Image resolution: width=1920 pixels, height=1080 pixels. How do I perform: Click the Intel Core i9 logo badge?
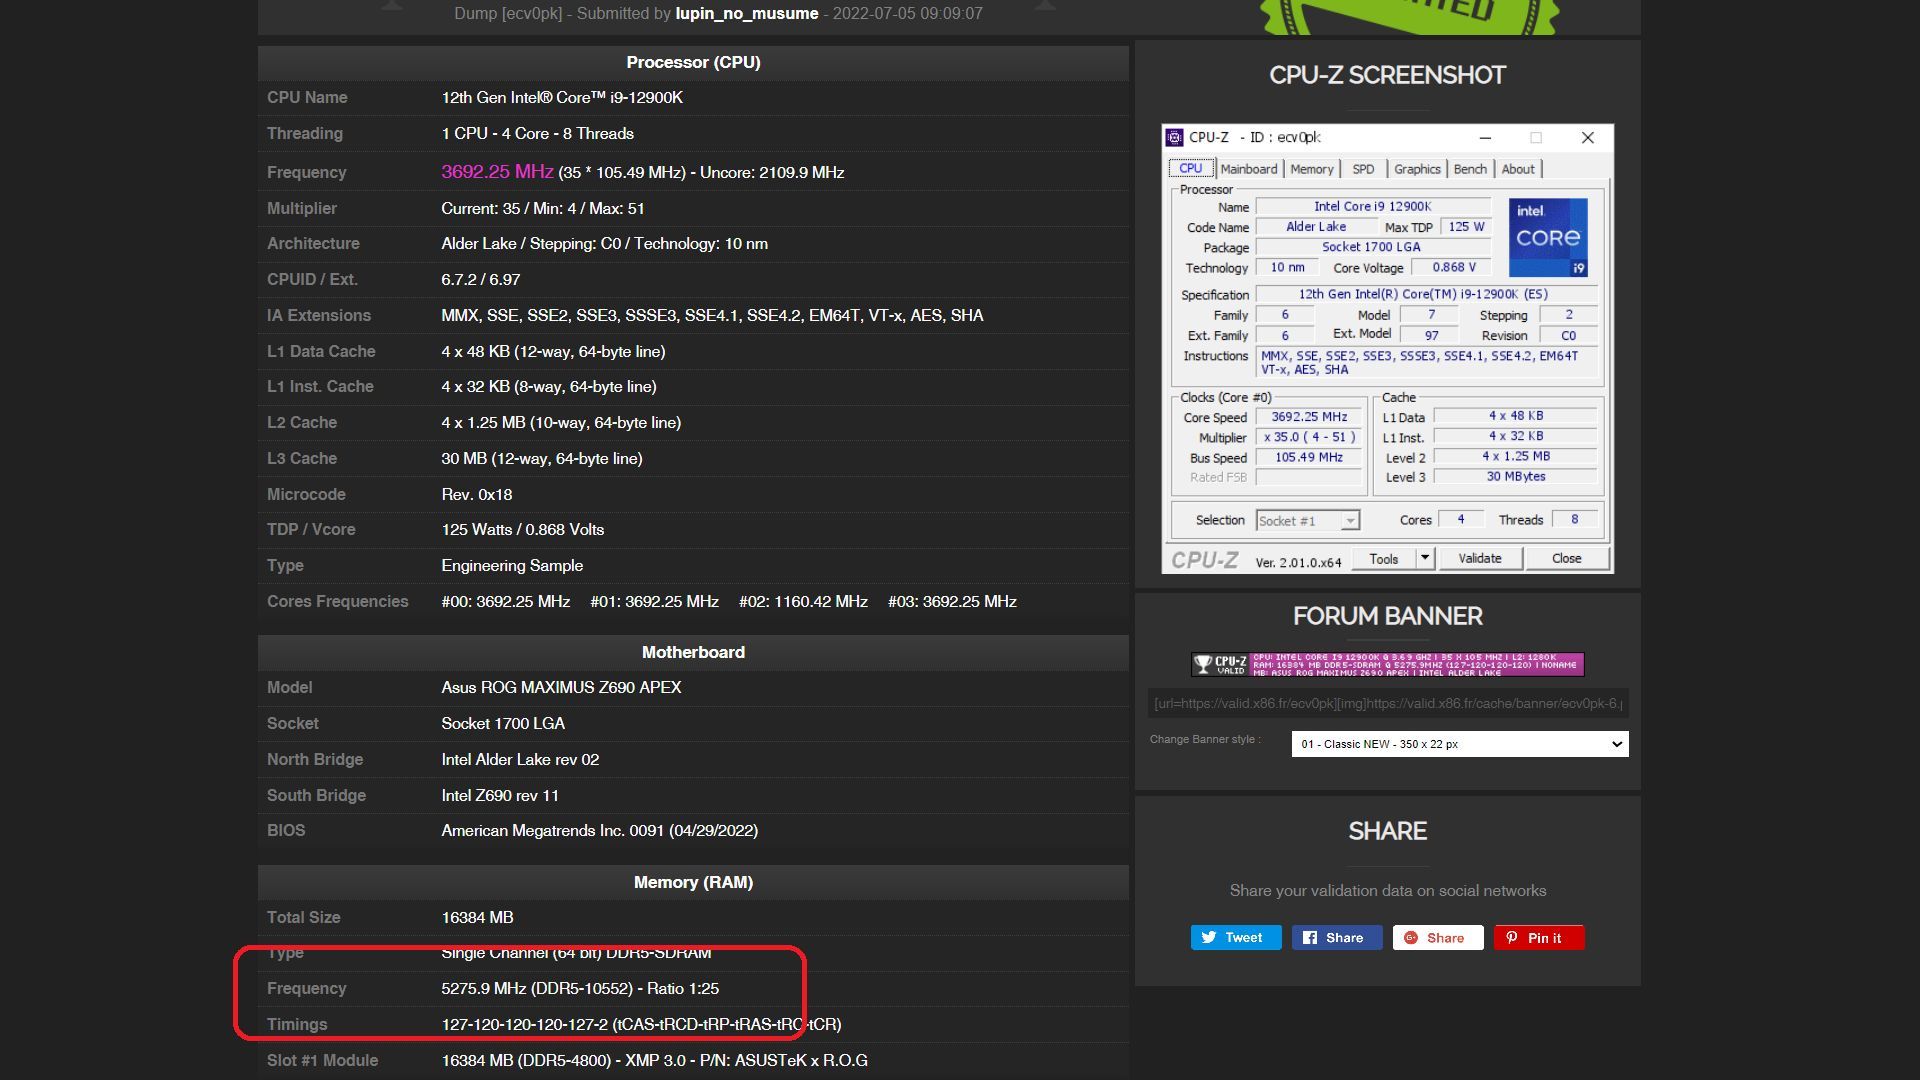[1548, 237]
